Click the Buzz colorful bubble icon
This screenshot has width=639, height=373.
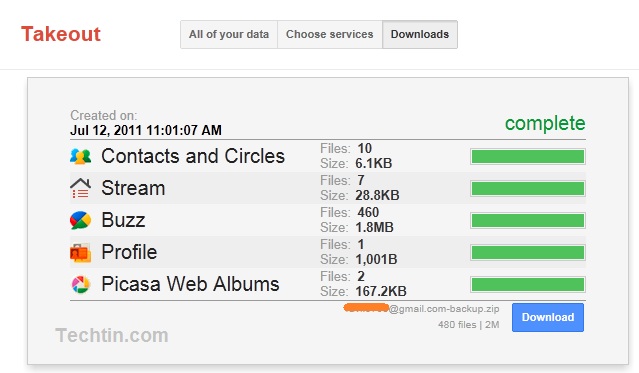coord(80,220)
